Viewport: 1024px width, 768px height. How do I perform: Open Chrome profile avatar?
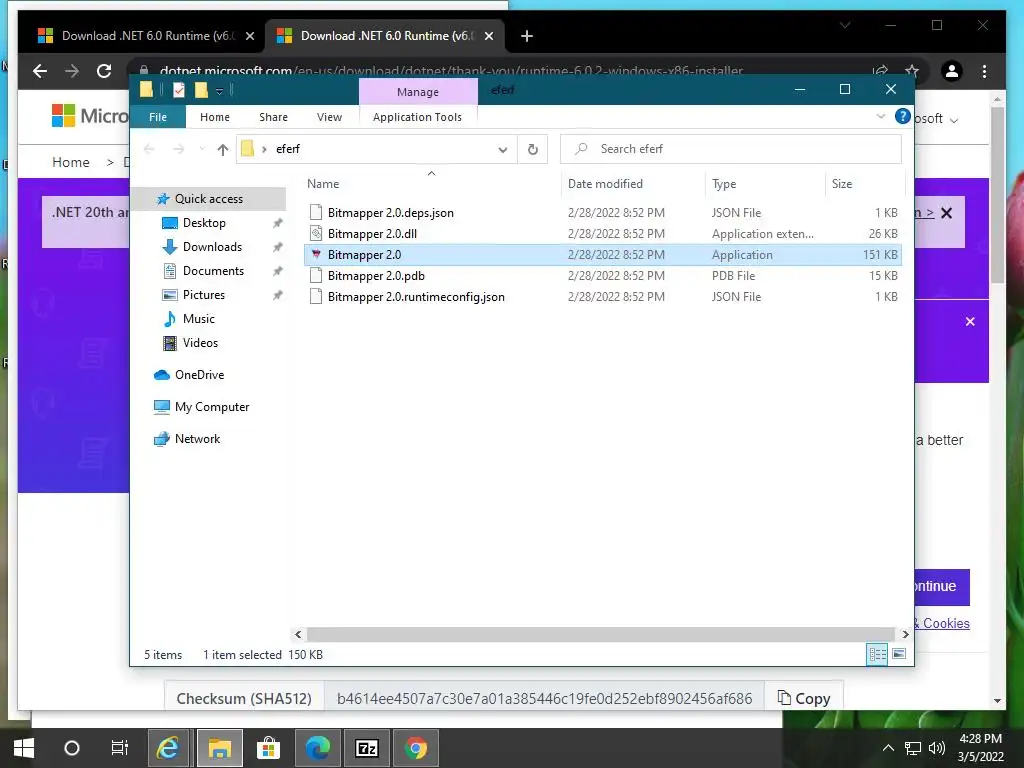[952, 71]
